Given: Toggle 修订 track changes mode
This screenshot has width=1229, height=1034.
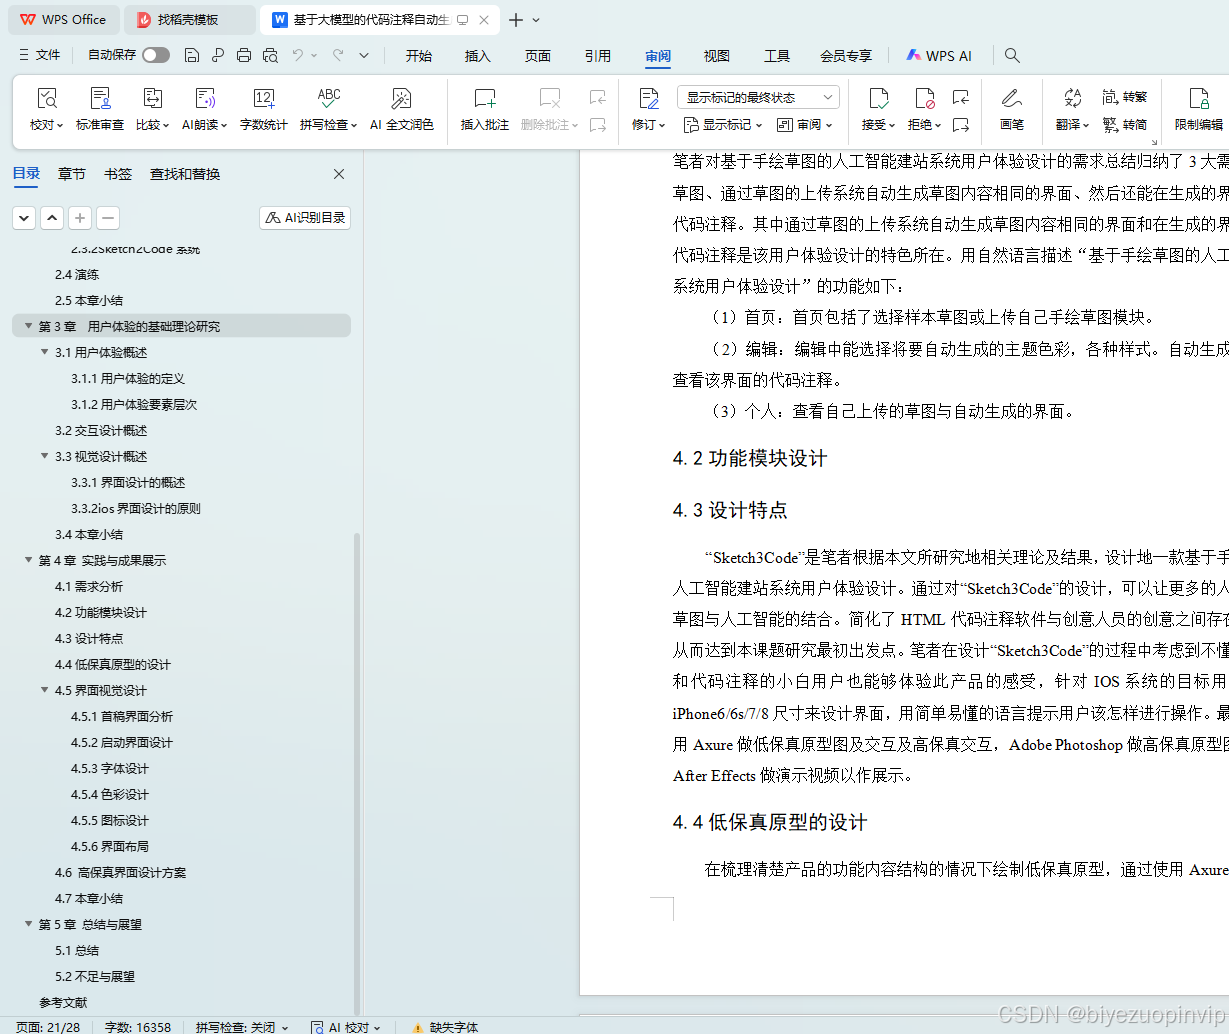Looking at the screenshot, I should click(646, 108).
